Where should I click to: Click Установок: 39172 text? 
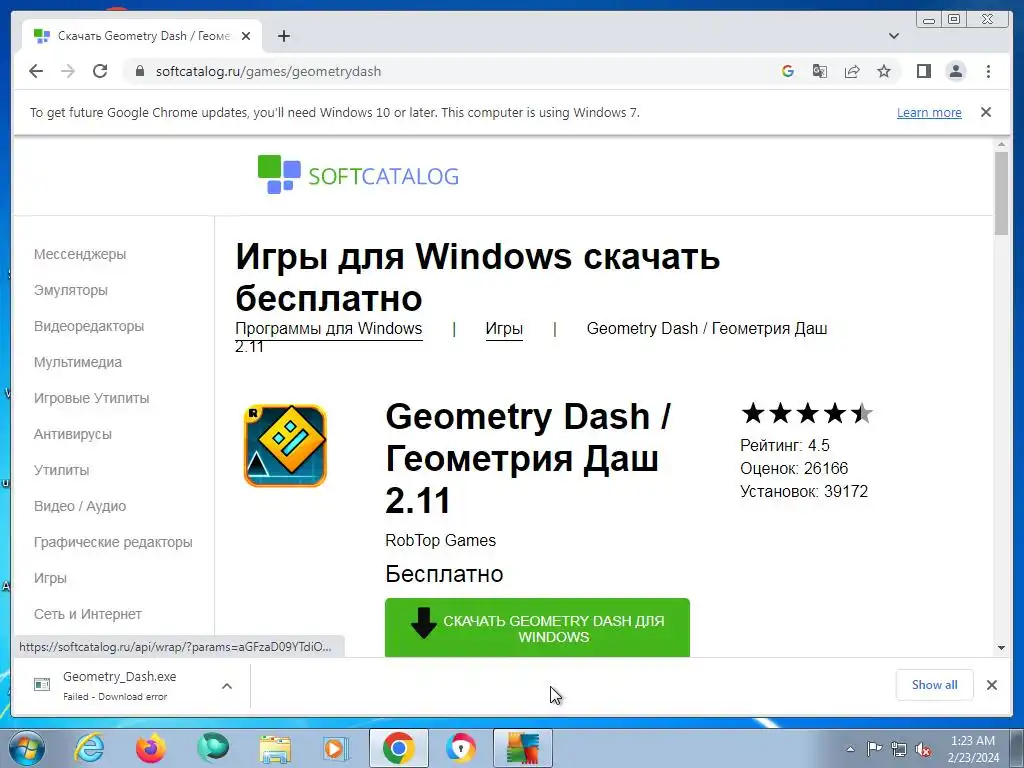pyautogui.click(x=804, y=491)
